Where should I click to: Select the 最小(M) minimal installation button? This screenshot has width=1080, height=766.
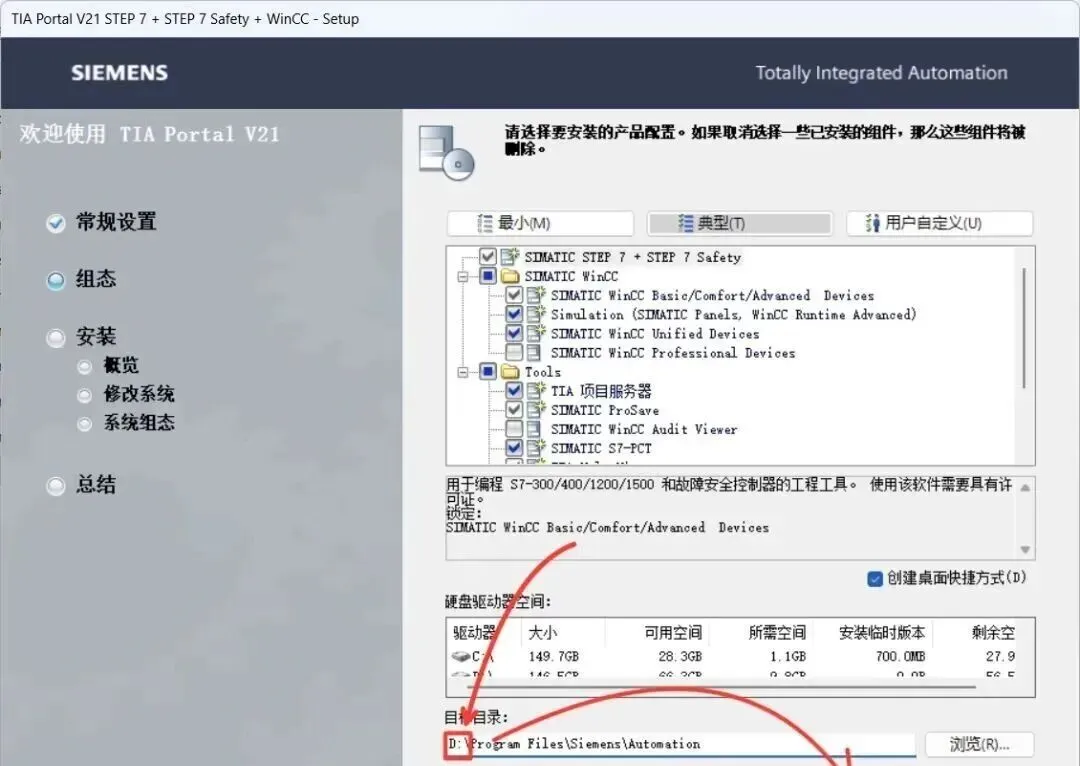tap(540, 223)
